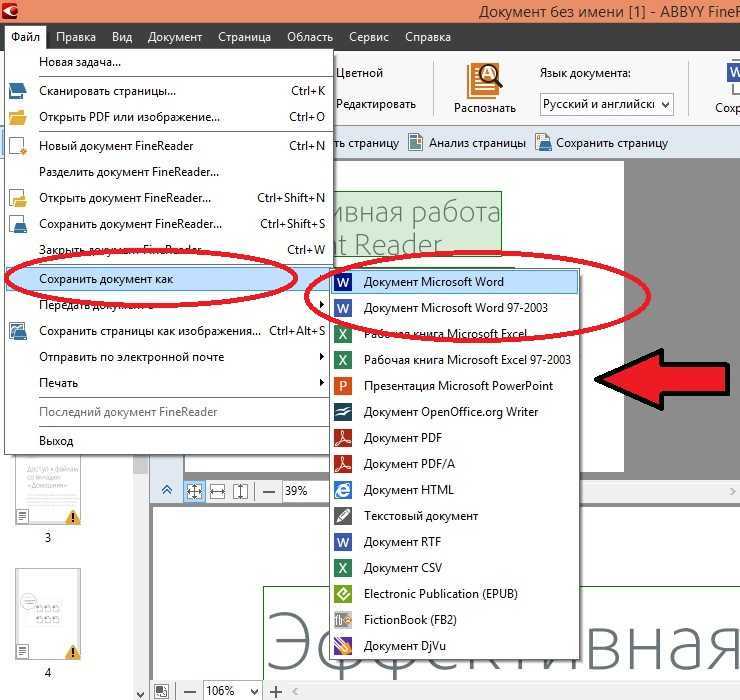Click the 39% zoom value field
The width and height of the screenshot is (740, 700).
305,491
